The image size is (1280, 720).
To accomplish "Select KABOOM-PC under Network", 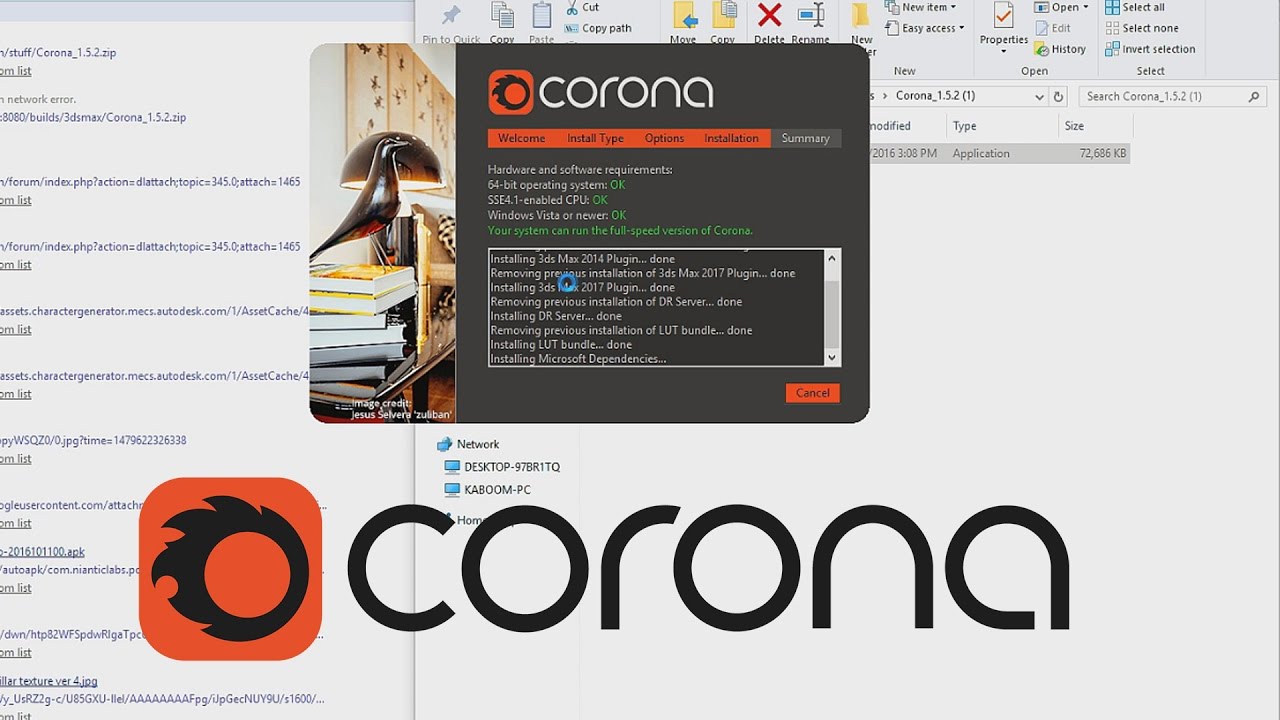I will pyautogui.click(x=497, y=490).
